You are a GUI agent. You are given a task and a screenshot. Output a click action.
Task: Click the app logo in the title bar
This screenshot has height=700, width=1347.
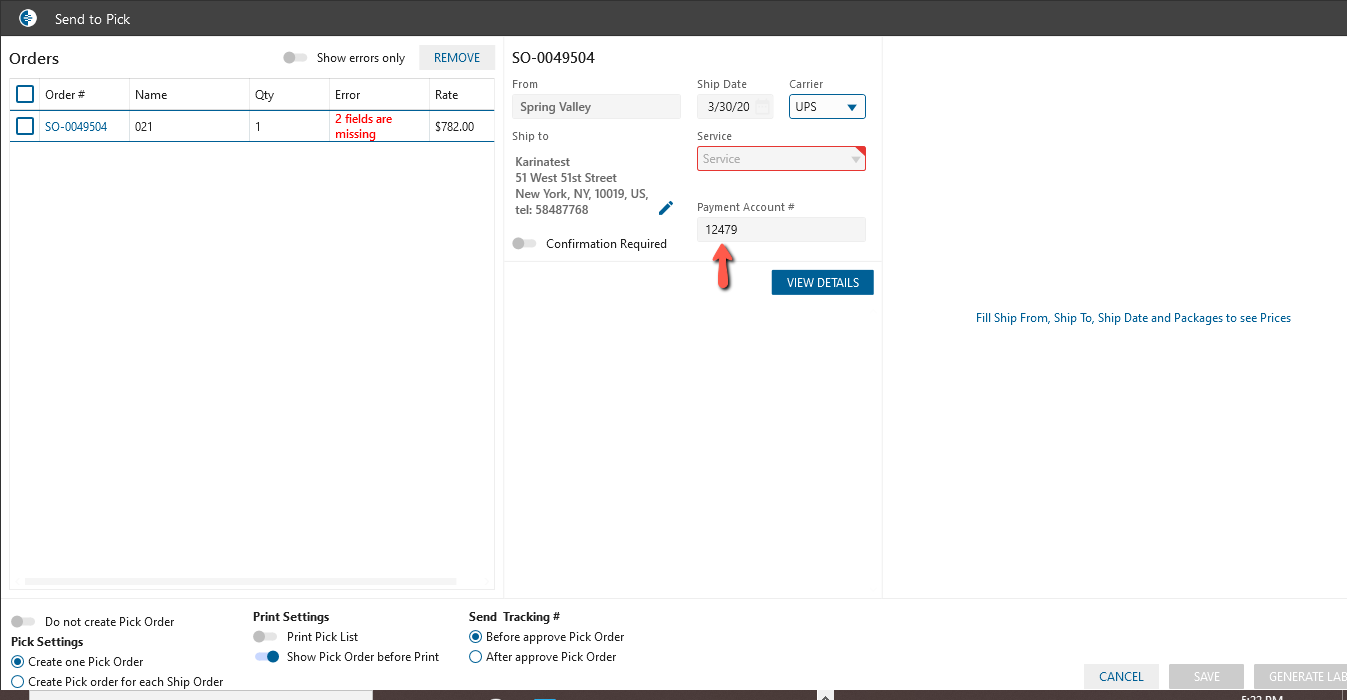tap(28, 18)
